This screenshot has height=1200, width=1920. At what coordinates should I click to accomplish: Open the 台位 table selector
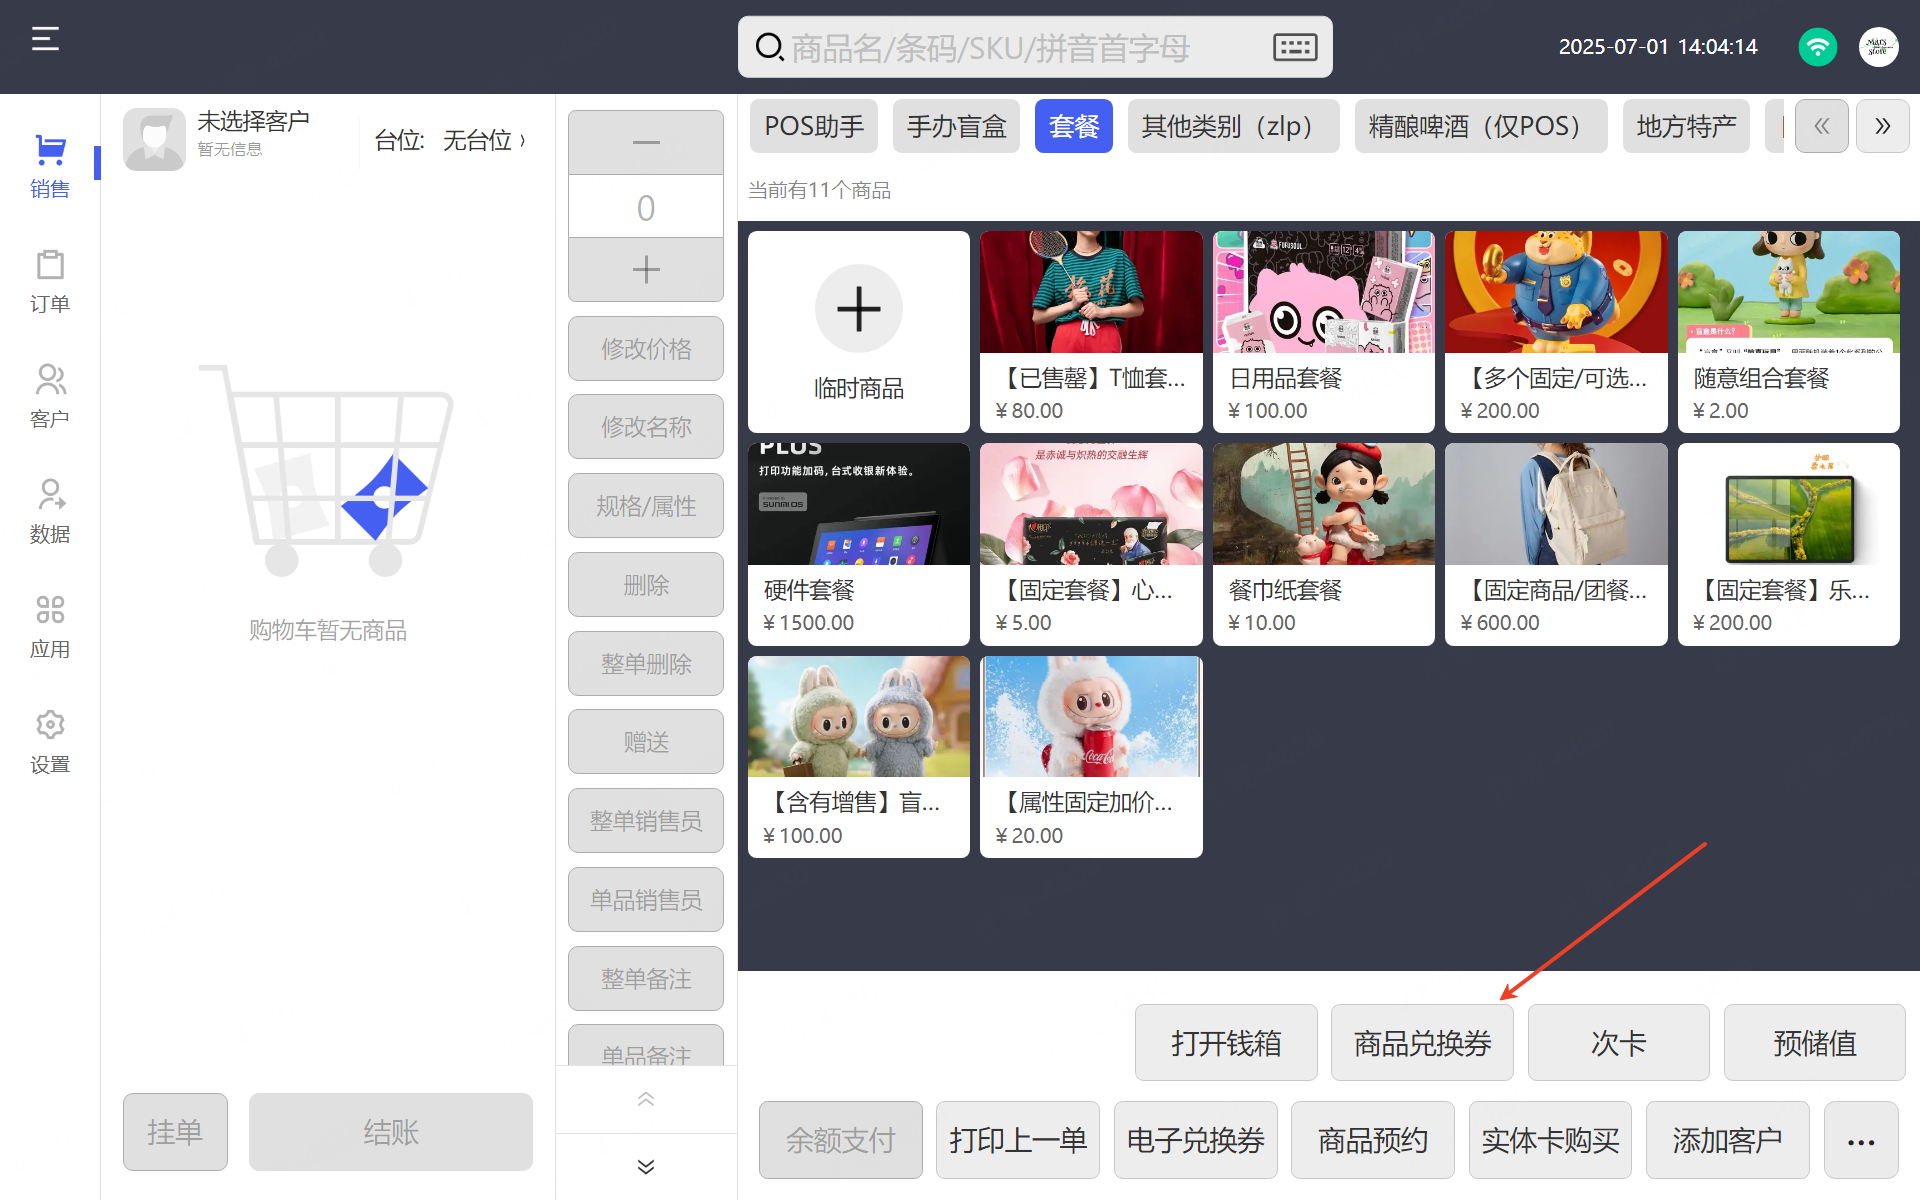[x=450, y=140]
